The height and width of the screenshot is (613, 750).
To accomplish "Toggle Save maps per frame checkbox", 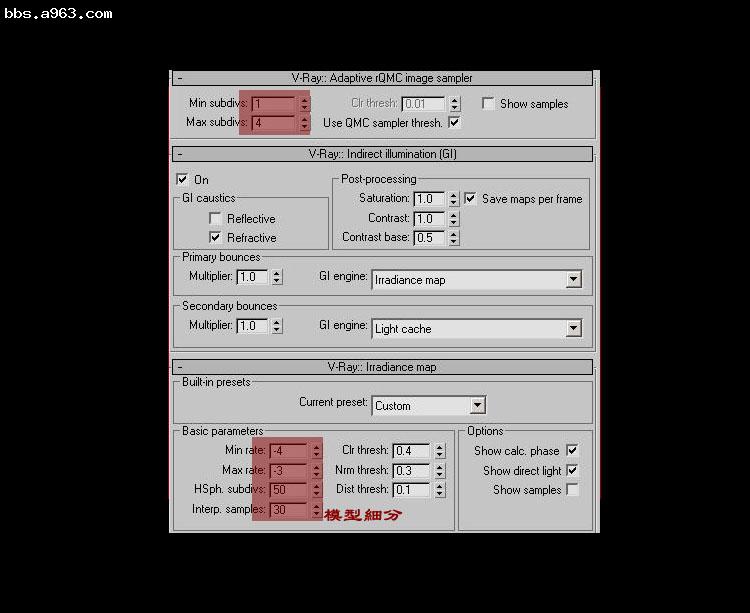I will [x=470, y=198].
